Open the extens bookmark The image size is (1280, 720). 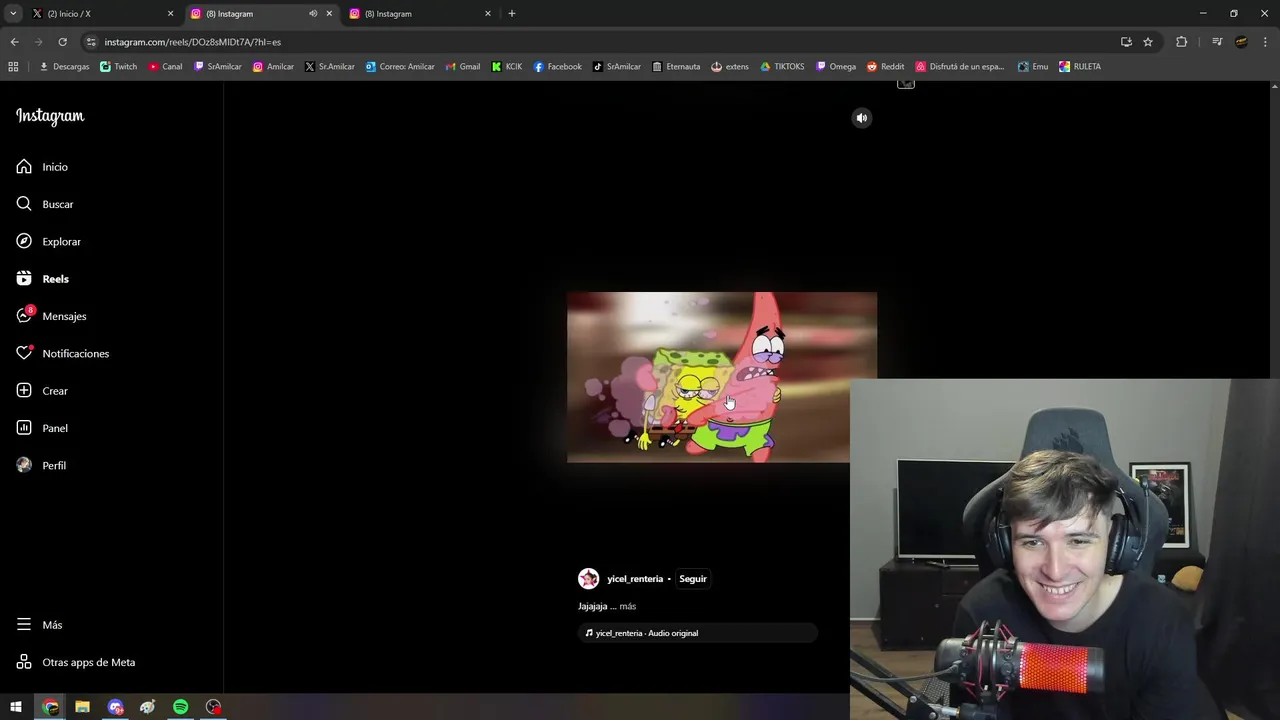click(730, 67)
